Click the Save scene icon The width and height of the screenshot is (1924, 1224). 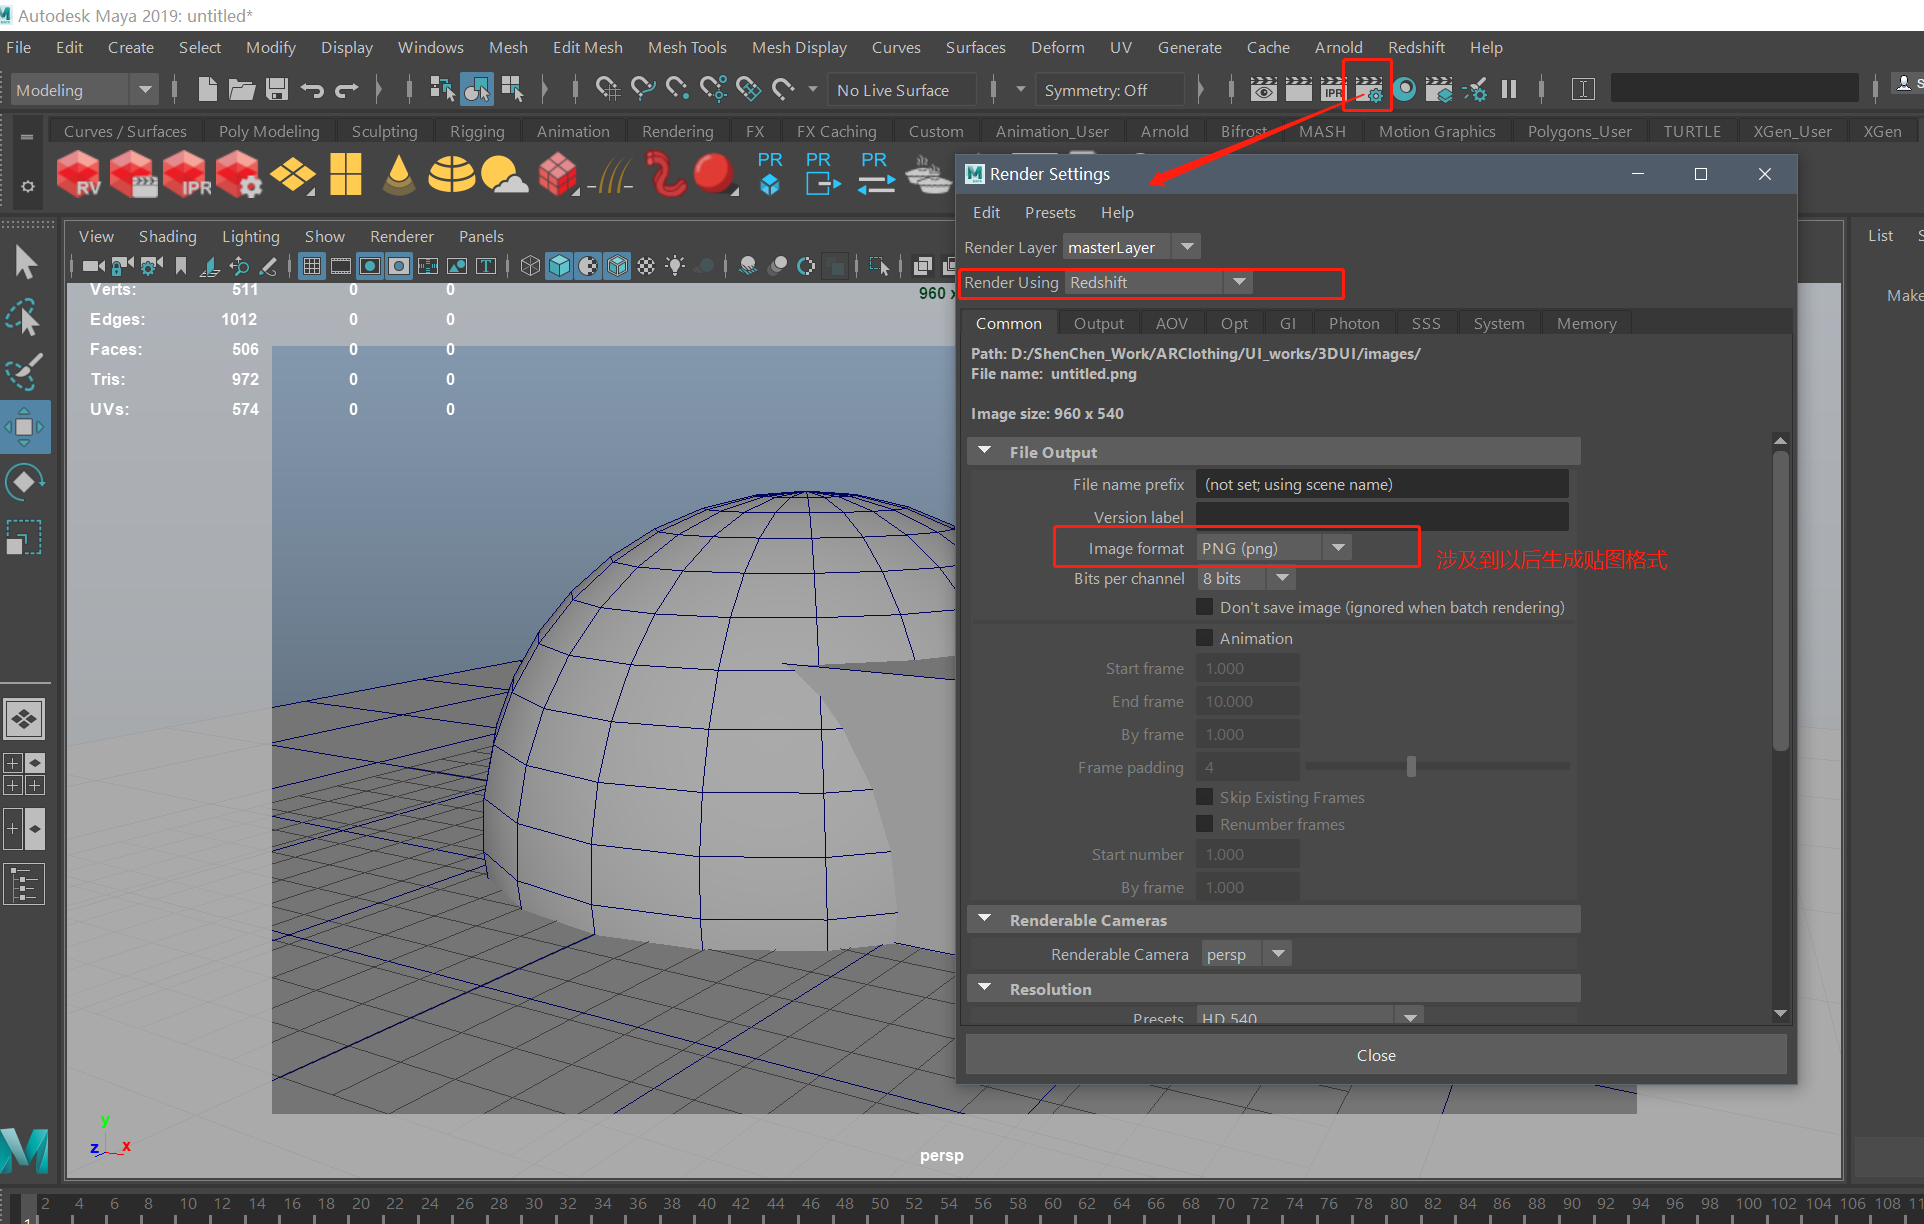coord(277,89)
